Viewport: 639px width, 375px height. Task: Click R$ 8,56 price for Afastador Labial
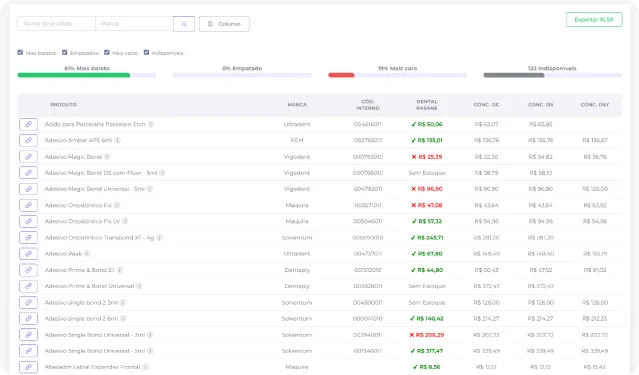tap(427, 367)
